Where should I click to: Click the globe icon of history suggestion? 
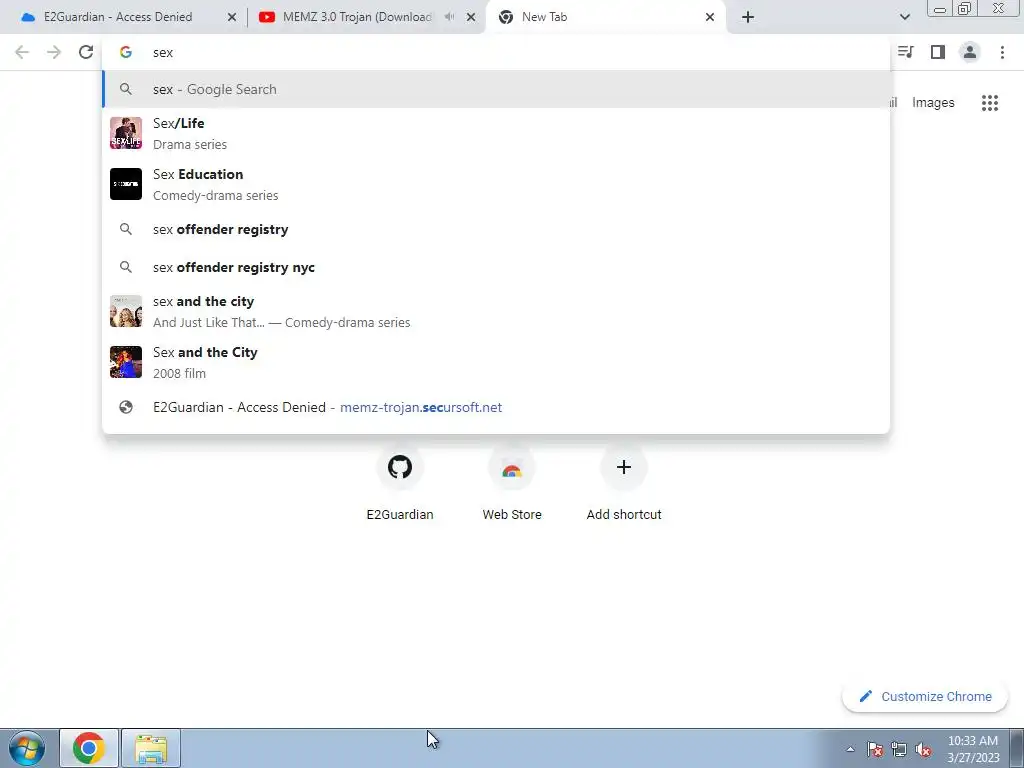125,408
